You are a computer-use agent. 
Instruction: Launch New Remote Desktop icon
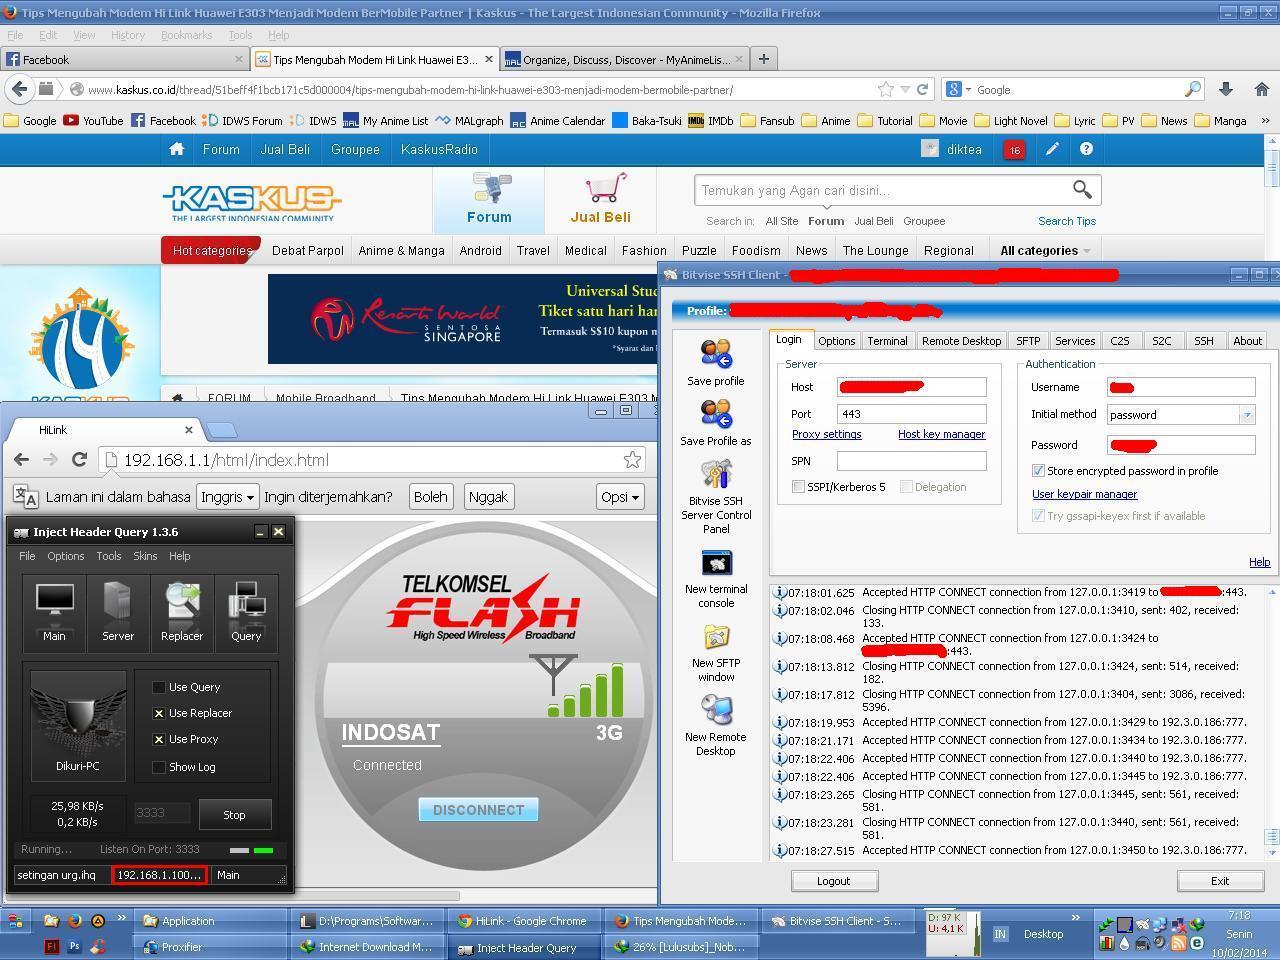point(716,710)
